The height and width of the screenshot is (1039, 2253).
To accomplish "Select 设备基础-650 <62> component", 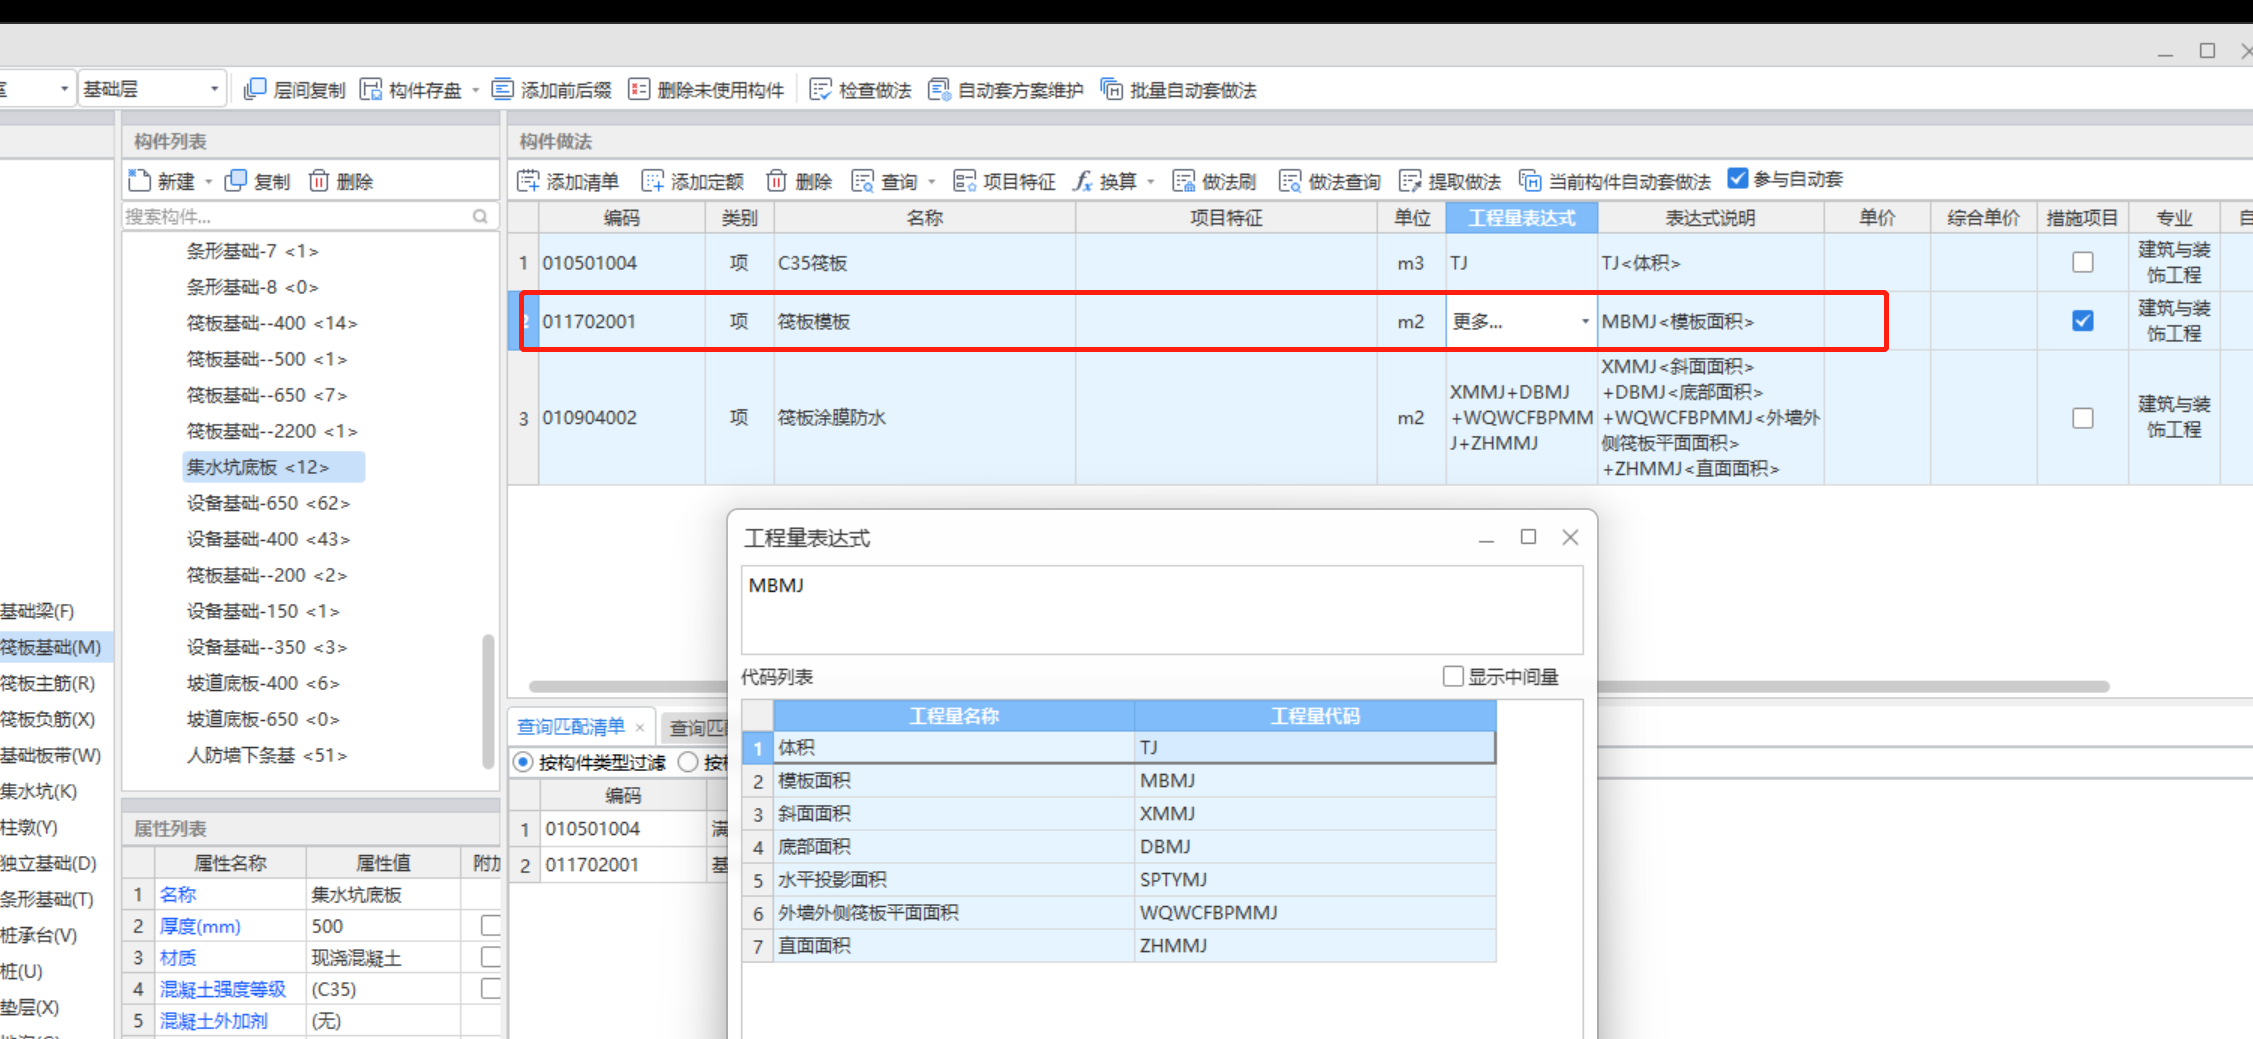I will pyautogui.click(x=268, y=503).
